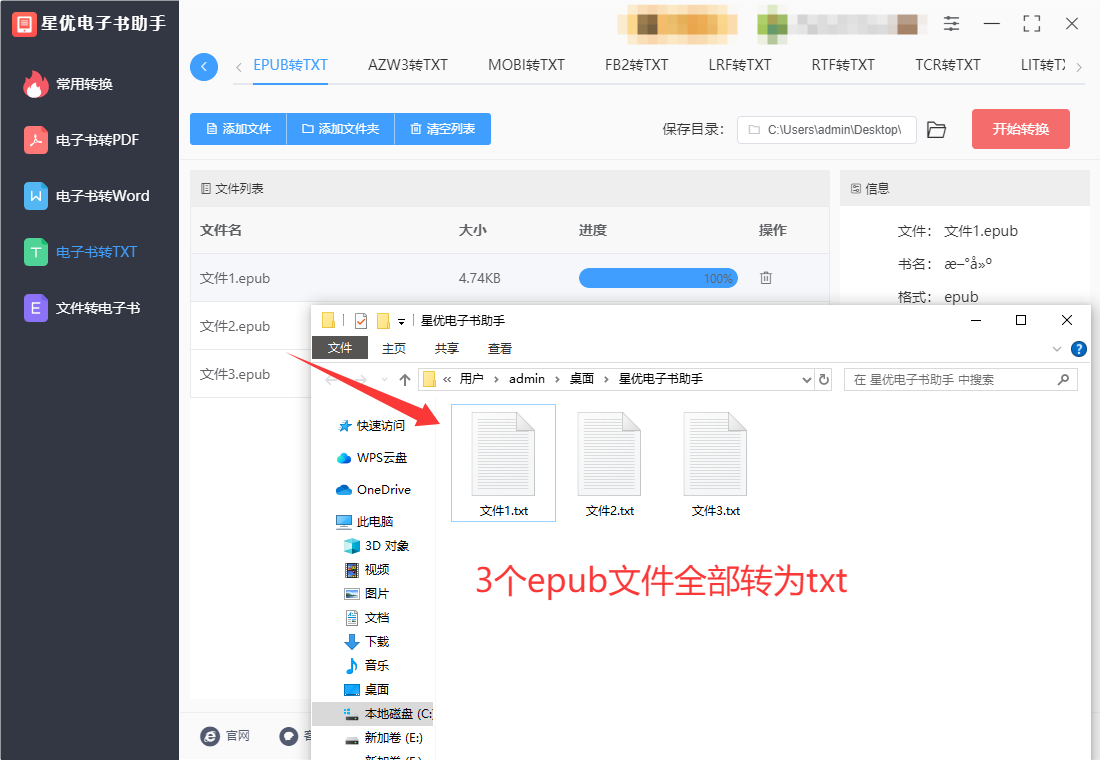
Task: Delete 文件1.epub with the trash icon
Action: coord(765,278)
